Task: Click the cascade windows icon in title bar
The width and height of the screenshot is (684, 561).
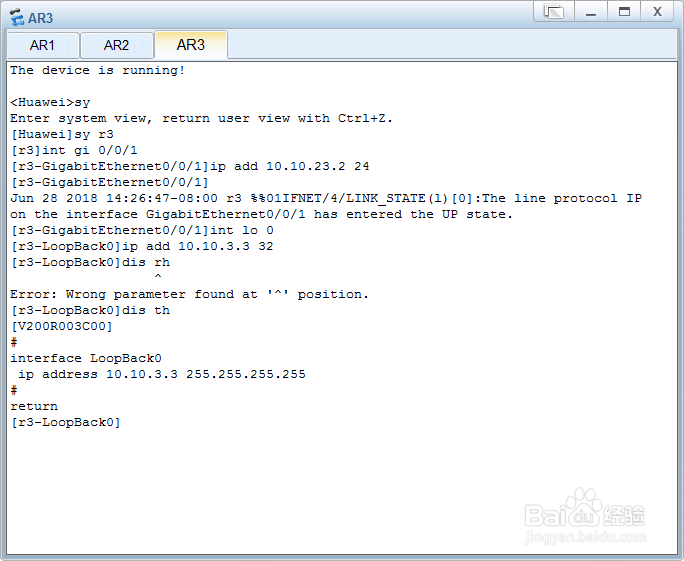Action: tap(554, 11)
